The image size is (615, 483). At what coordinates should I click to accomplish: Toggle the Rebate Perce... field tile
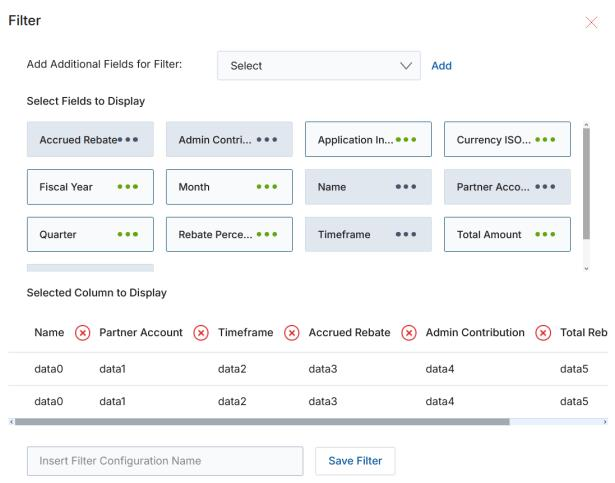229,234
